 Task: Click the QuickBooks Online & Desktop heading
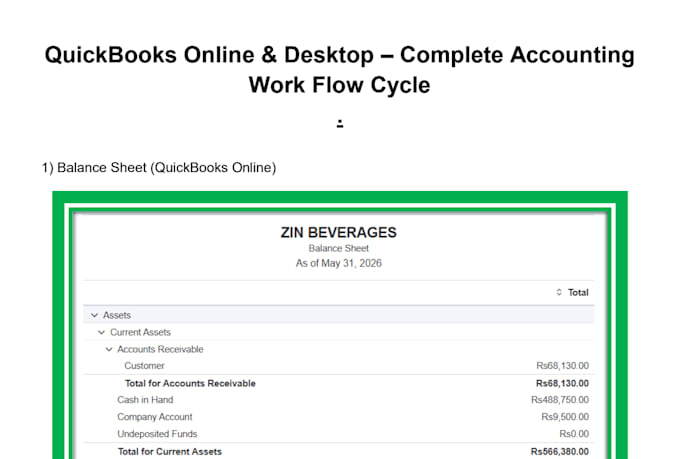point(340,69)
